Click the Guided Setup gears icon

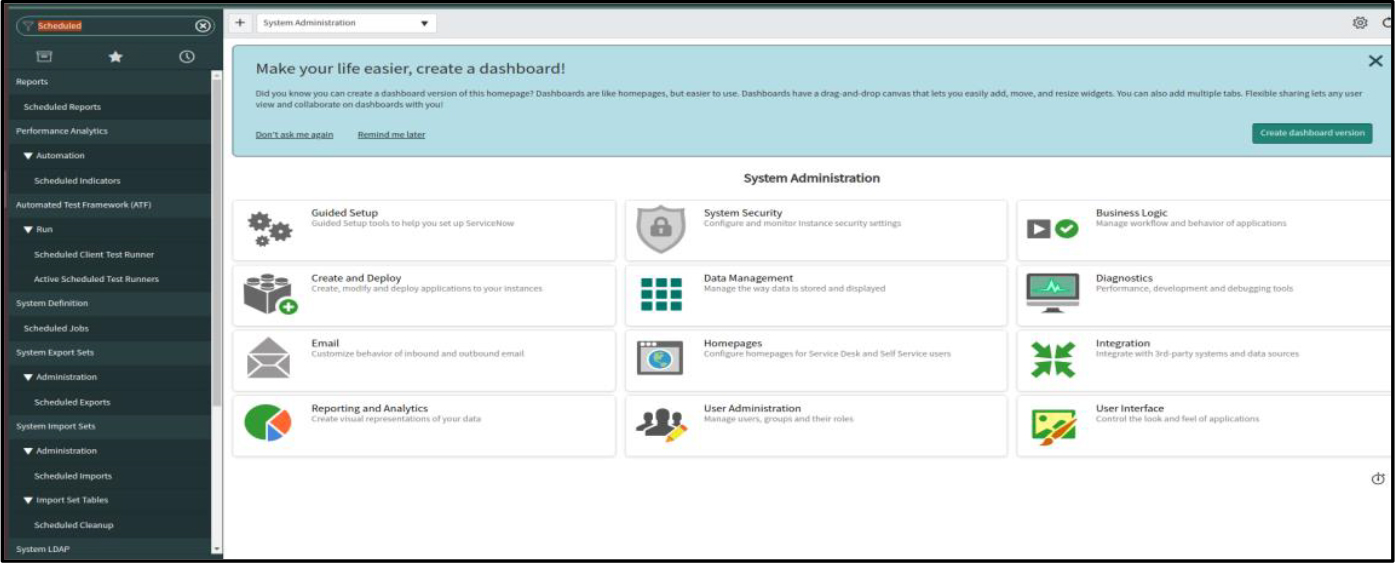click(x=269, y=229)
